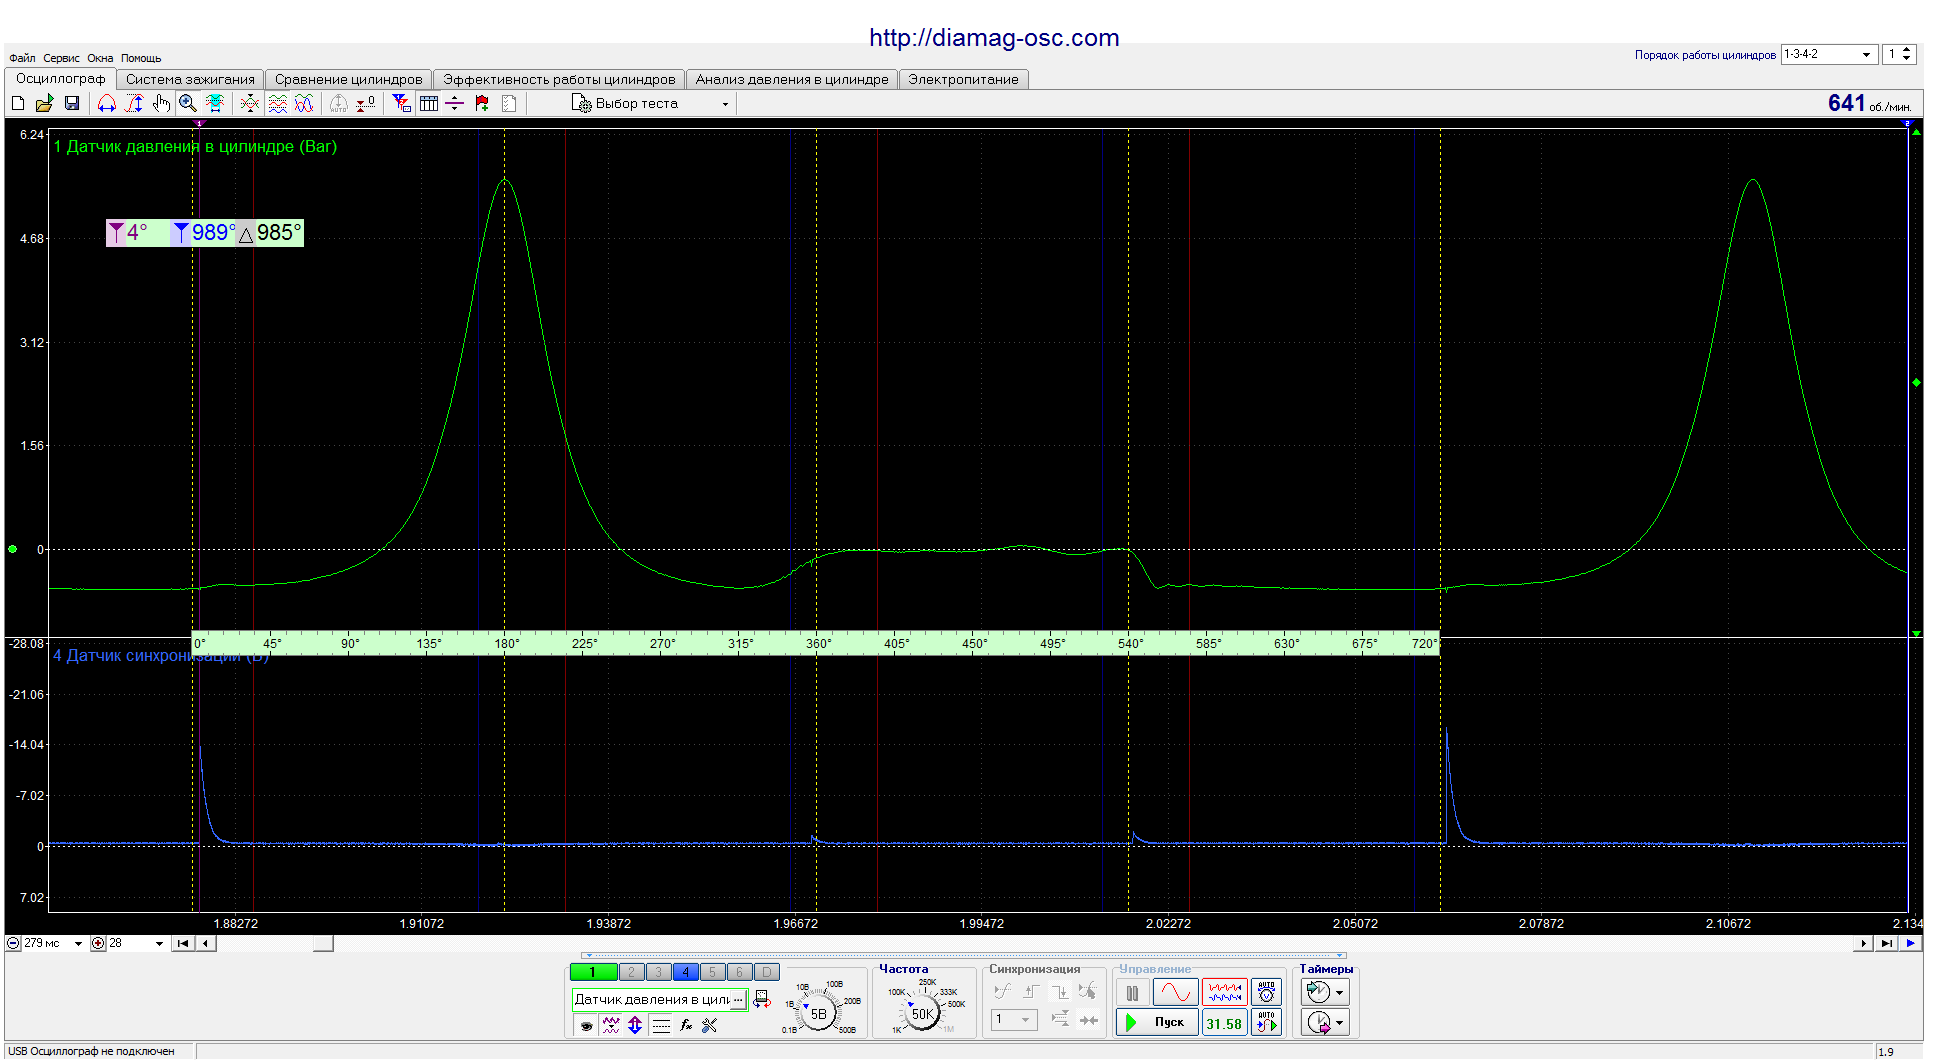
Task: Select the Осциллограф tab
Action: click(x=60, y=78)
